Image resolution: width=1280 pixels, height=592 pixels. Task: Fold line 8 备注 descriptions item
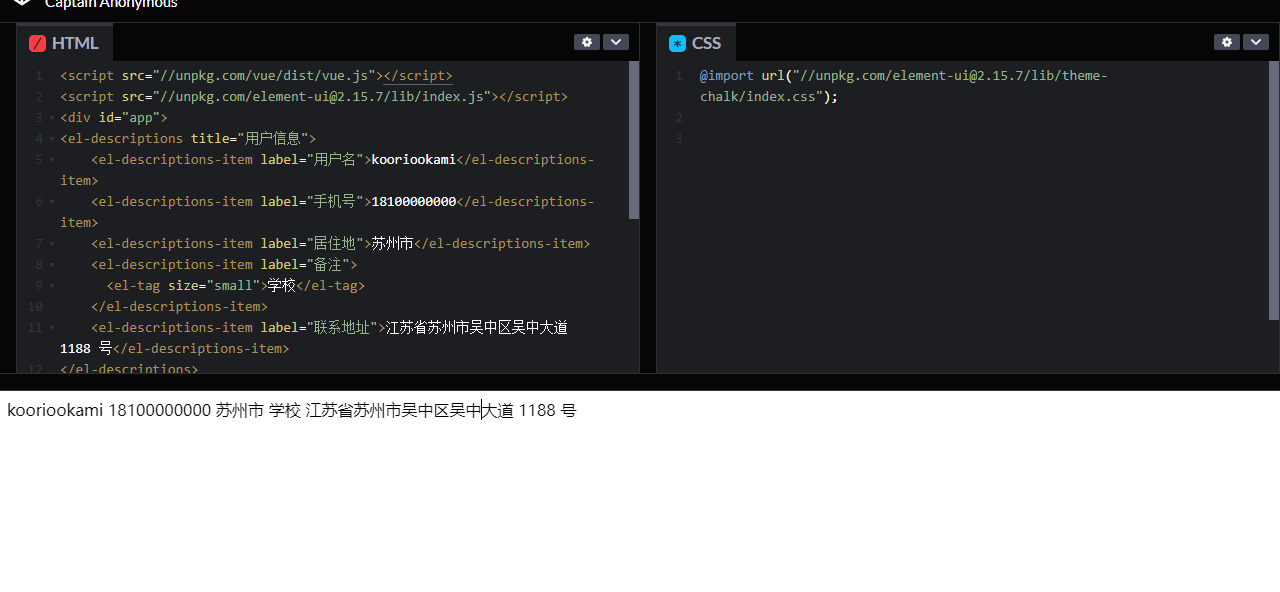coord(51,265)
